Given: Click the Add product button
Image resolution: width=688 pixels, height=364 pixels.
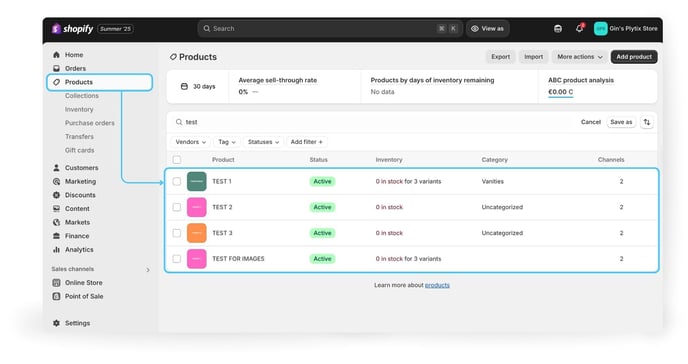Looking at the screenshot, I should [x=634, y=57].
